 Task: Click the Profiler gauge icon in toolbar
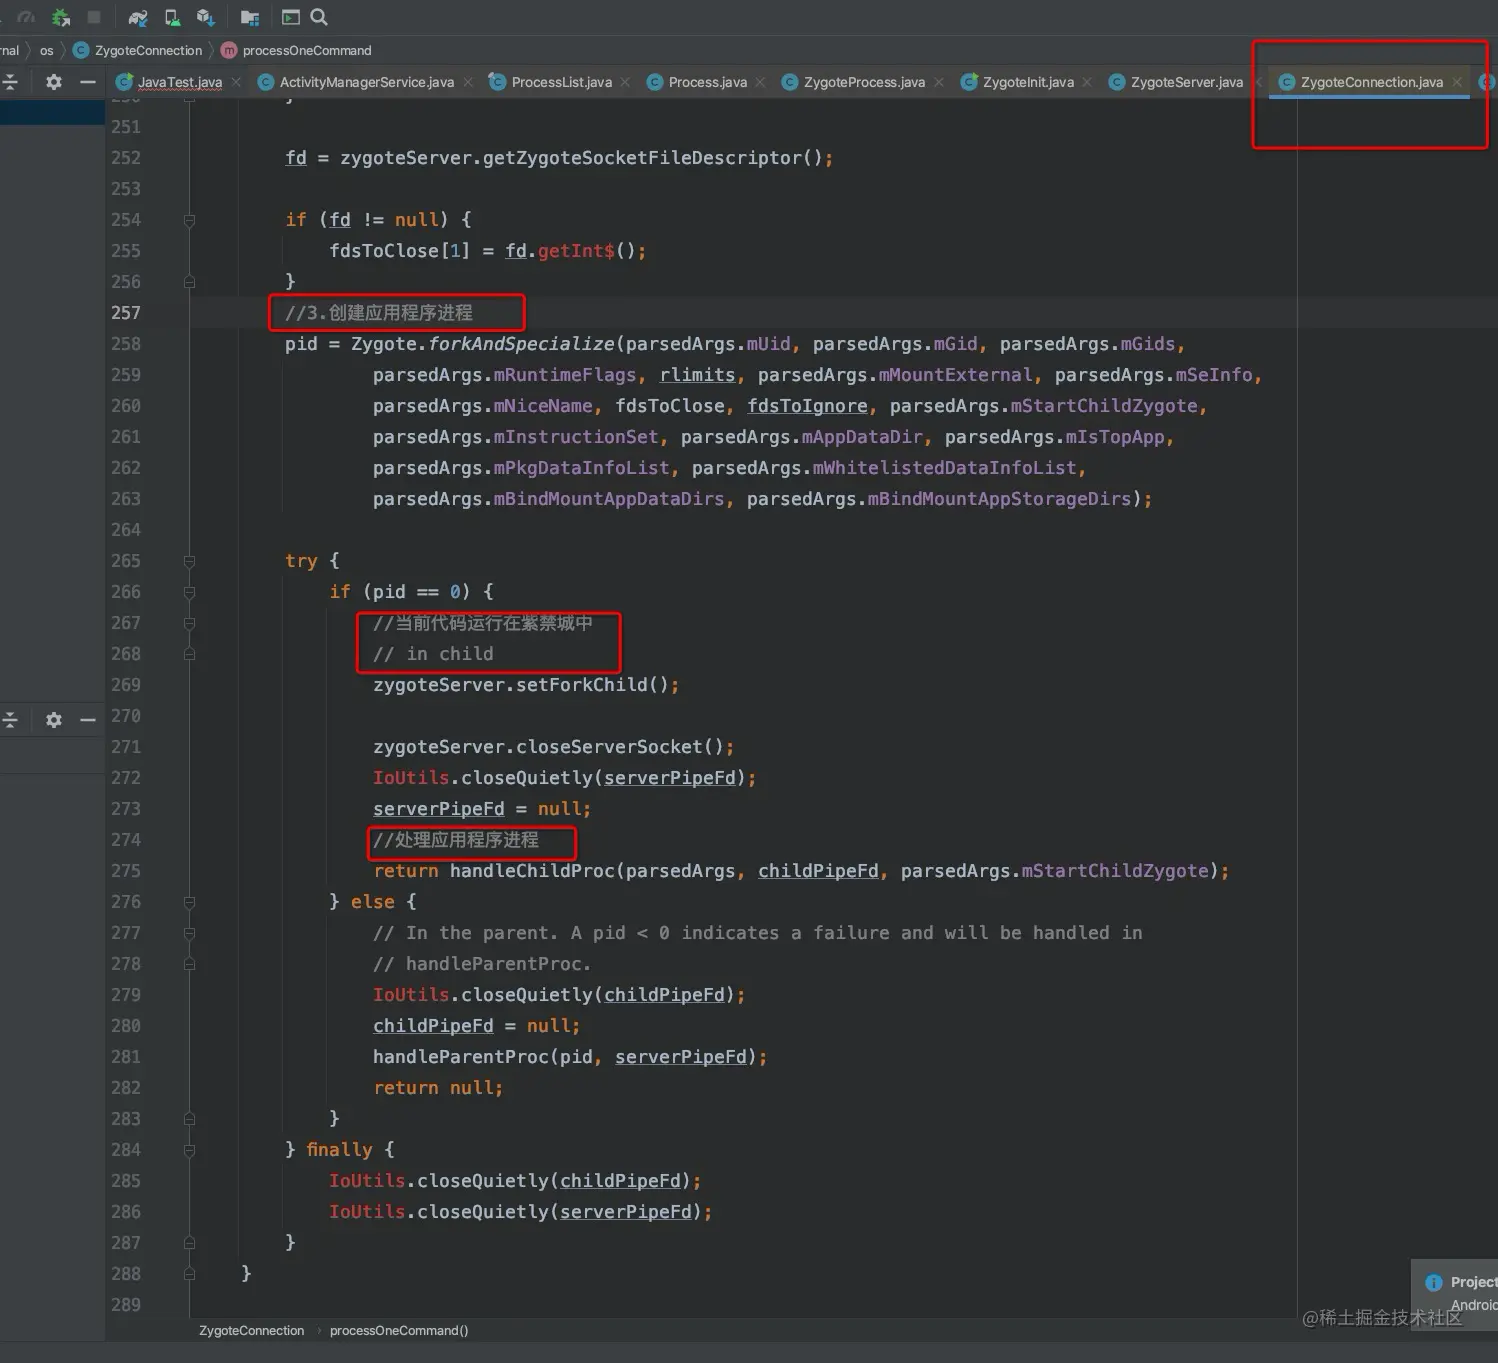pos(27,17)
